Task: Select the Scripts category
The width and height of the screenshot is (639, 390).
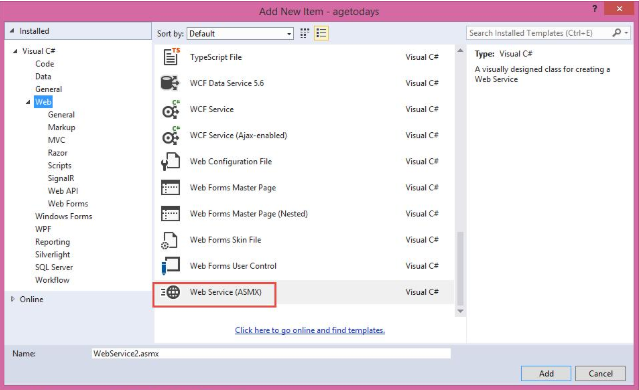Action: [x=59, y=165]
